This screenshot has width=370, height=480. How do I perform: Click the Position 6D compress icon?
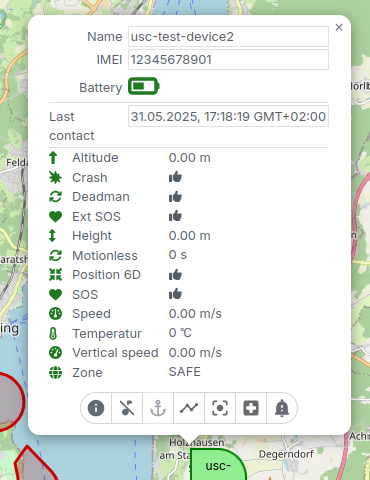pyautogui.click(x=55, y=275)
